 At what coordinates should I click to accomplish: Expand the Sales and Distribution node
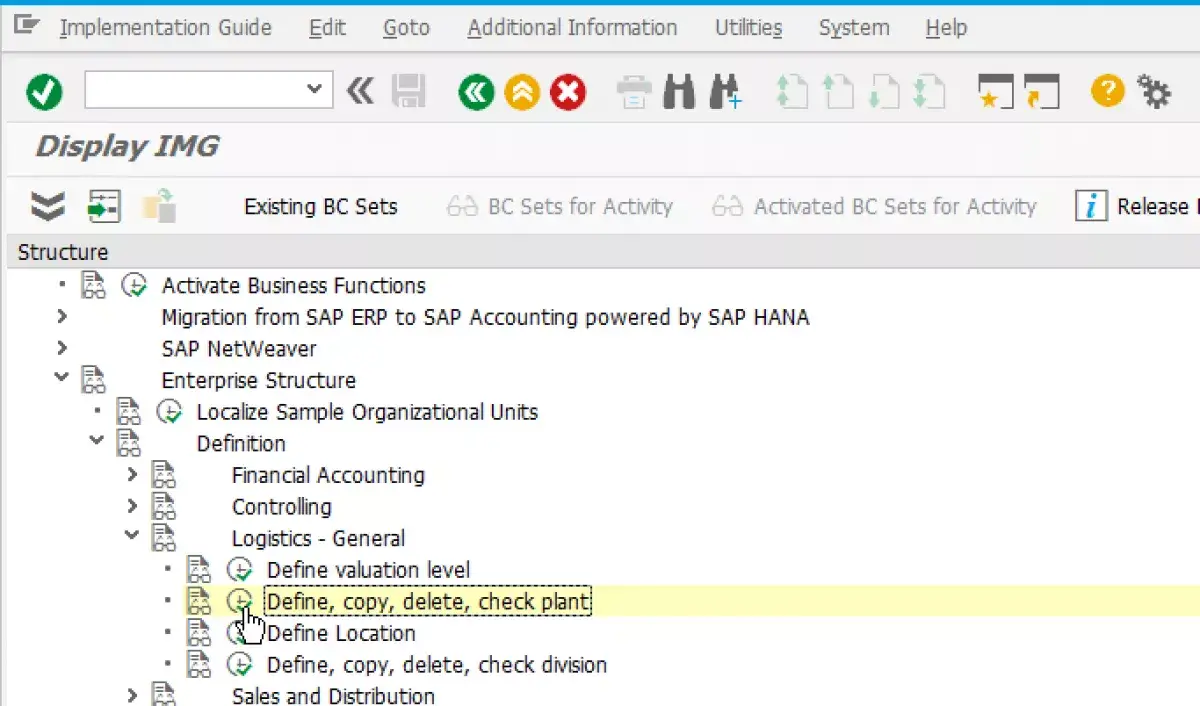132,695
